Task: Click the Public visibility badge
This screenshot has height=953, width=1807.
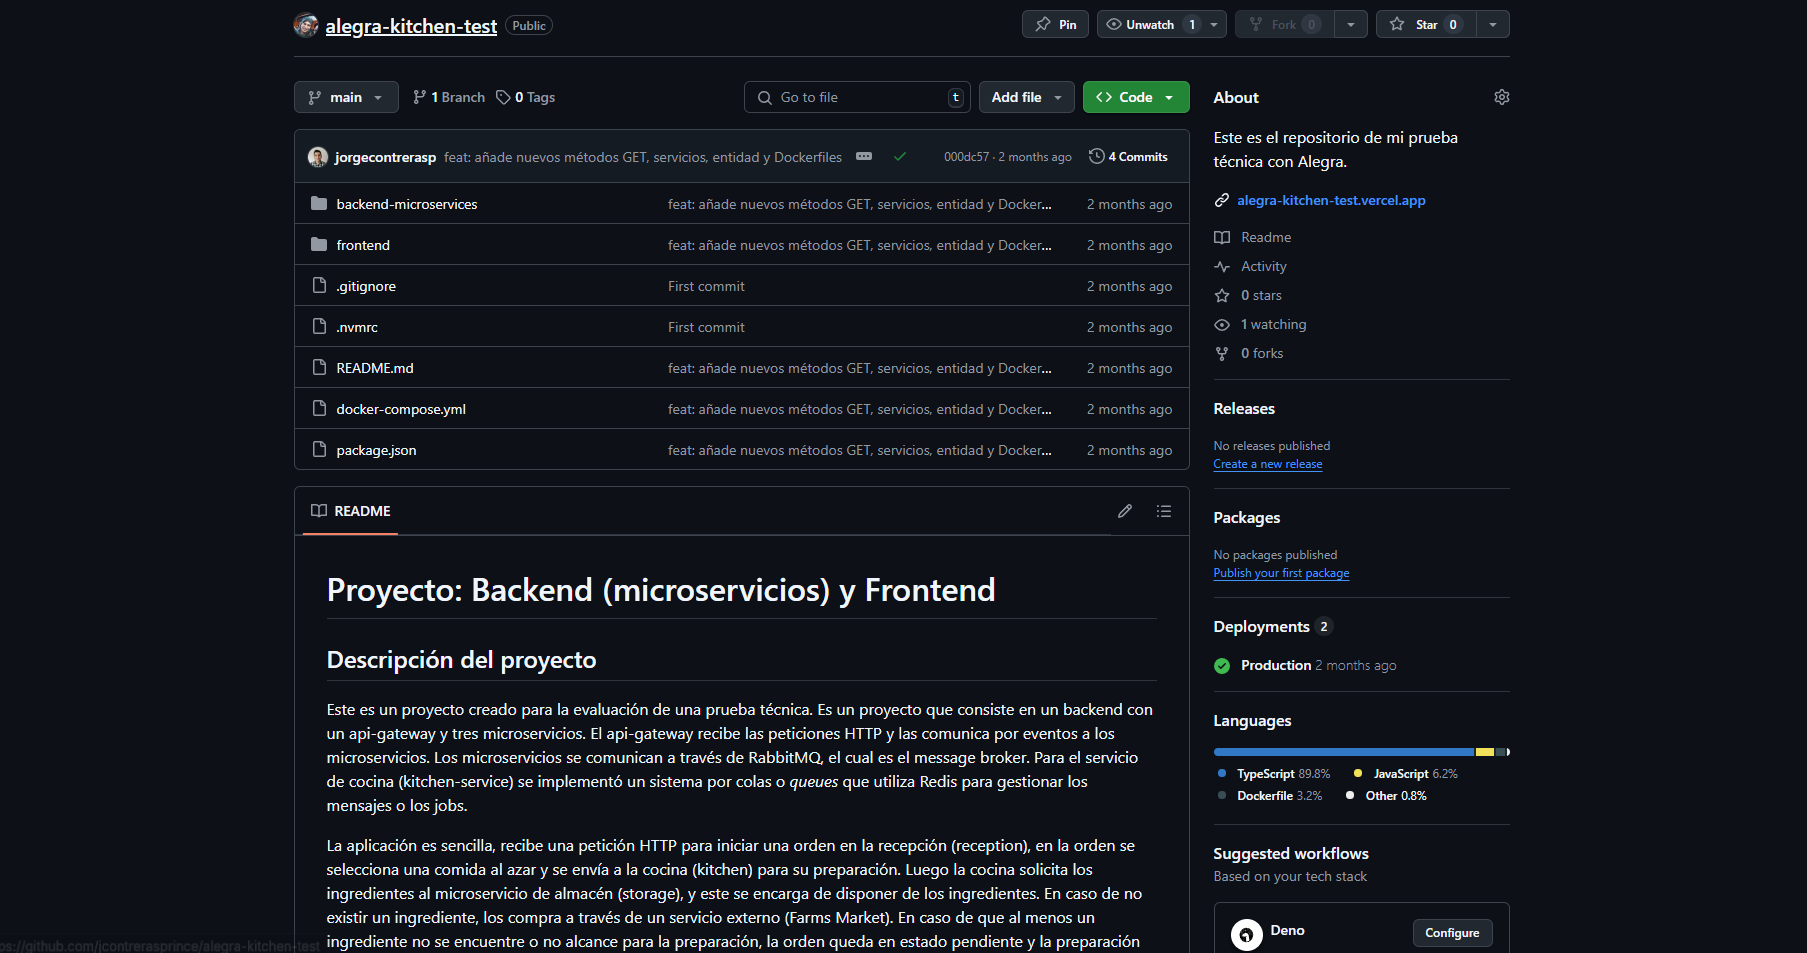Action: 529,26
